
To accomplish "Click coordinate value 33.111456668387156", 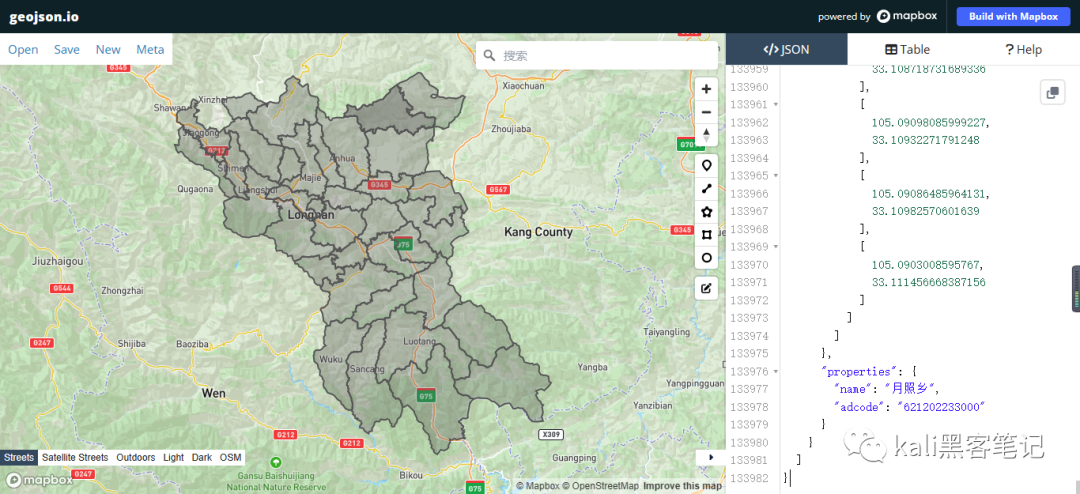I will [928, 282].
